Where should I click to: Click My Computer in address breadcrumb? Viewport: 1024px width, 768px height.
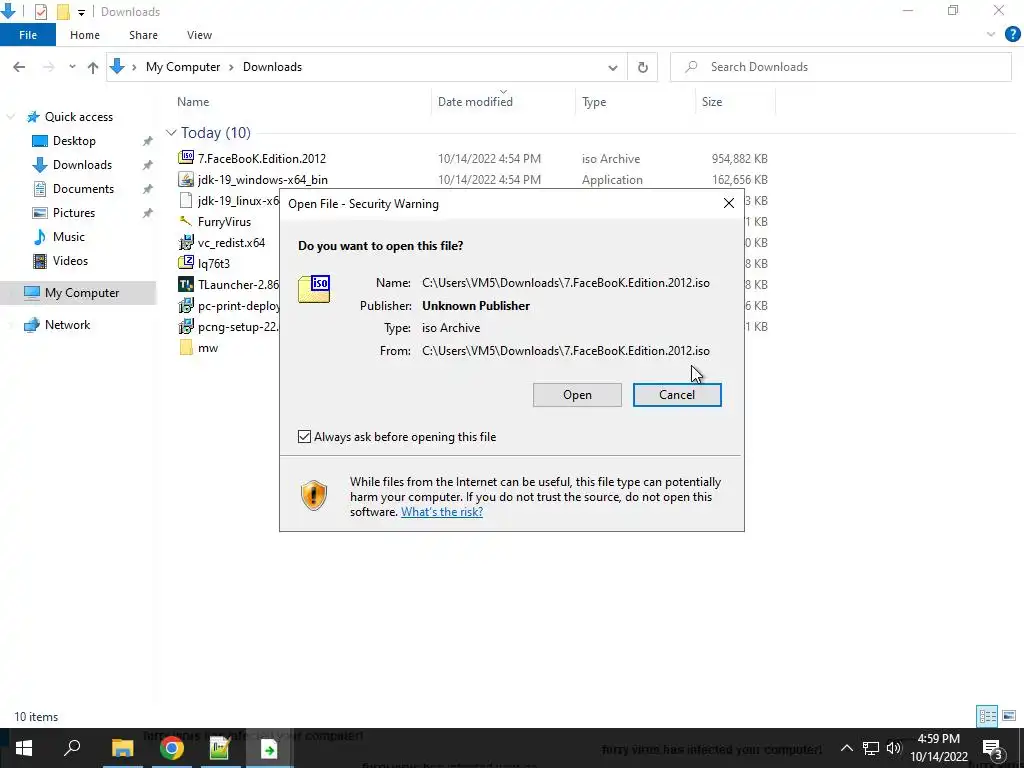tap(183, 67)
